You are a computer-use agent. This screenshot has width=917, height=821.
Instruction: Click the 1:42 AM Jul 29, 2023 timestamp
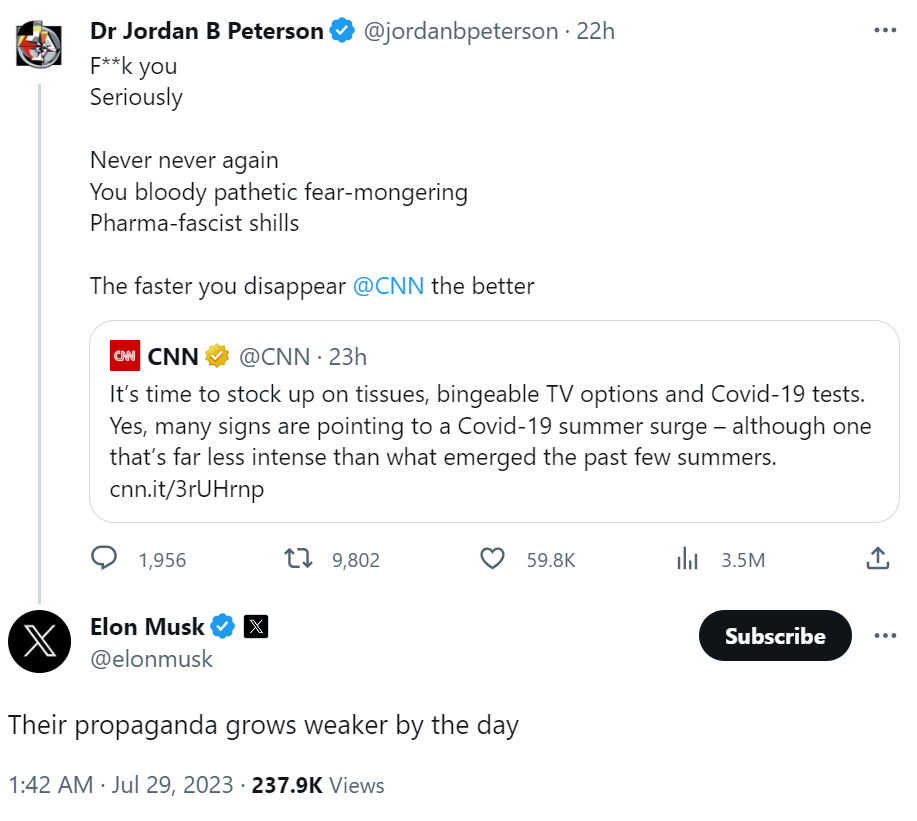click(121, 785)
